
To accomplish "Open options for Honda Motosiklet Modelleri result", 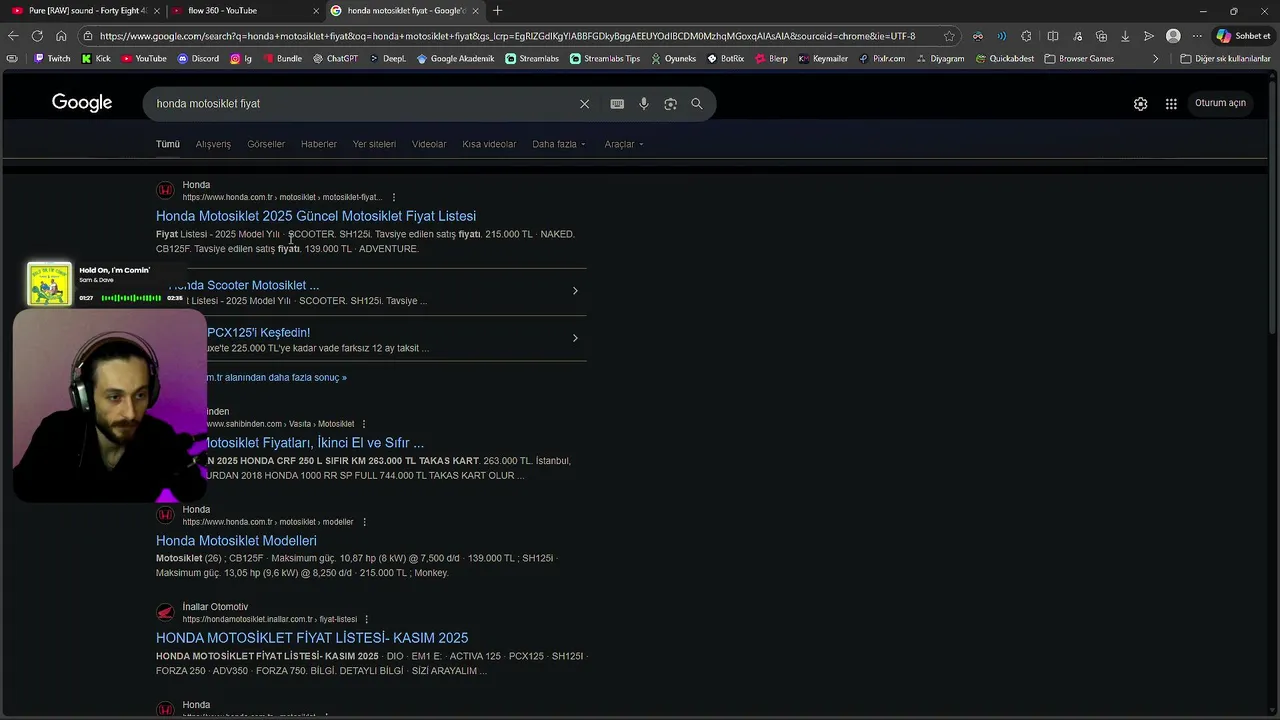I will point(364,522).
